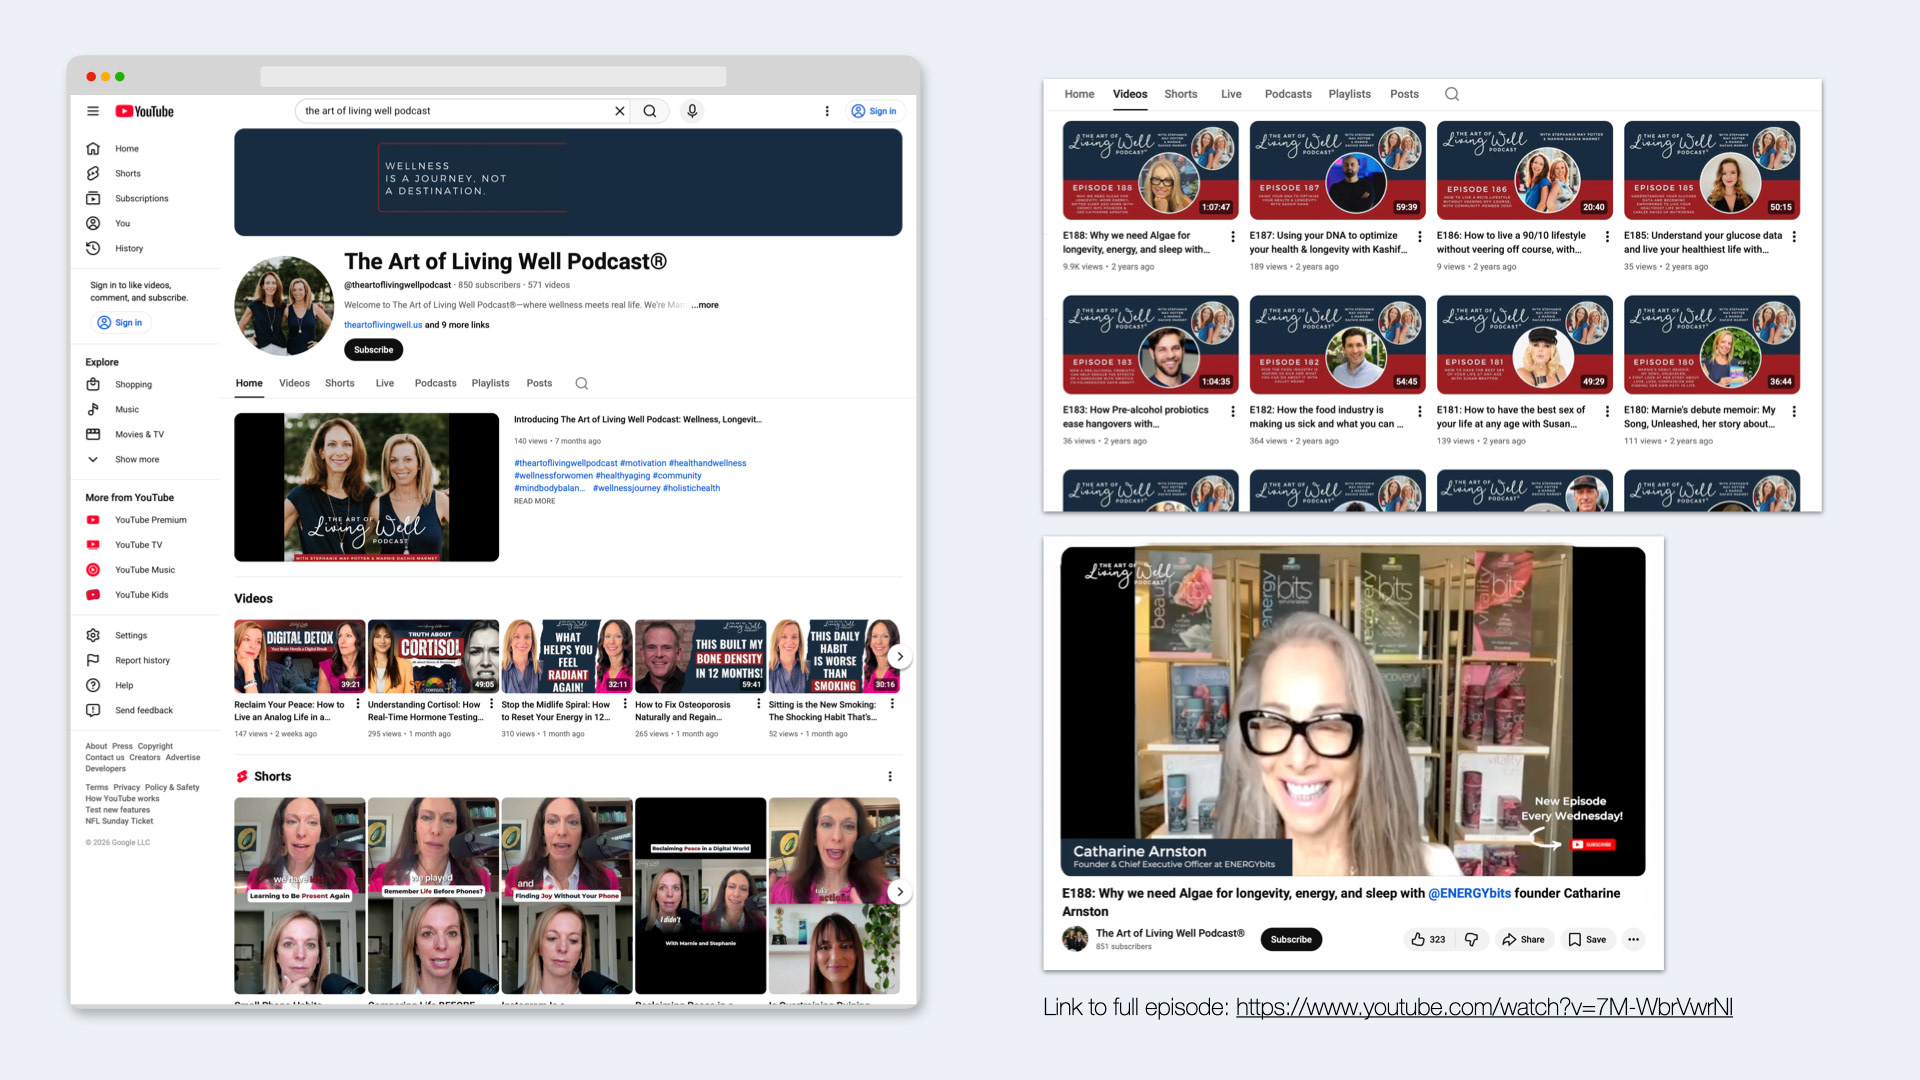Open the hamburger guide menu
Screen dimensions: 1920x1080
[x=93, y=111]
